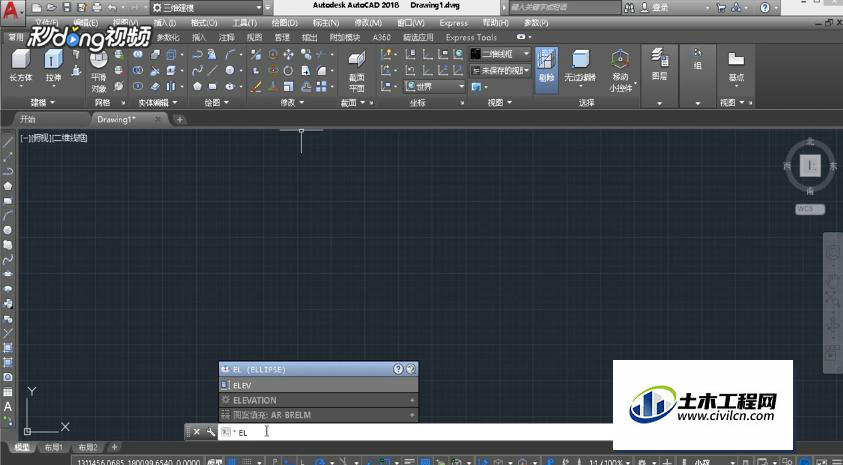Image resolution: width=843 pixels, height=465 pixels.
Task: Select the ELEVATION suggestion
Action: click(x=318, y=400)
